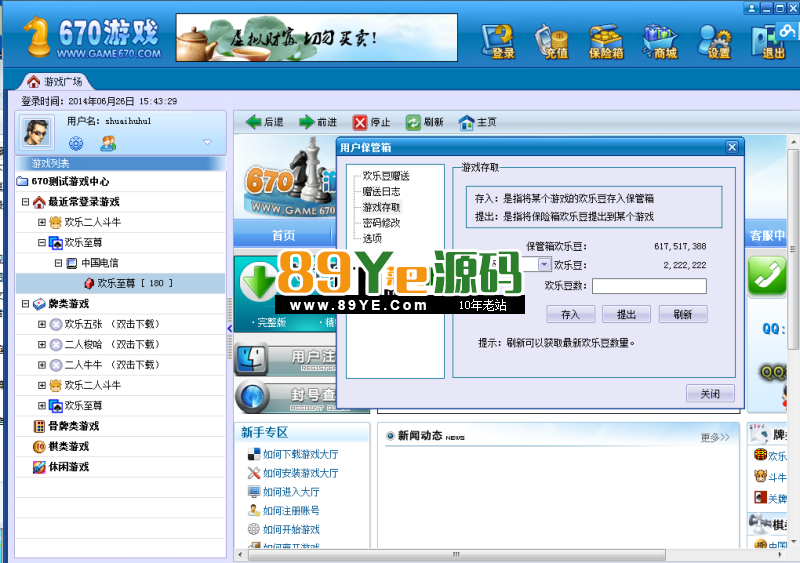Open 如何下载游戏大厅 link
The width and height of the screenshot is (800, 563).
[x=301, y=454]
